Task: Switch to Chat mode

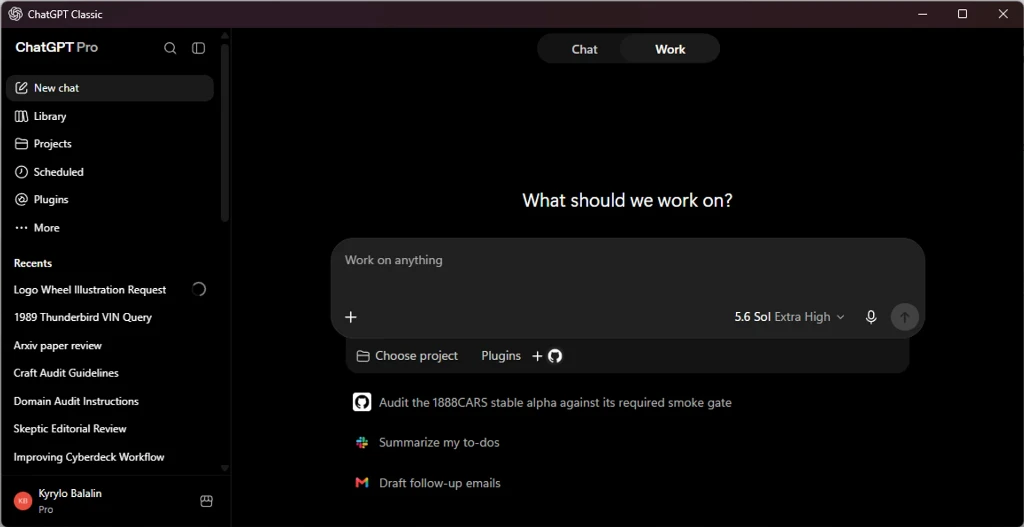Action: [x=584, y=49]
